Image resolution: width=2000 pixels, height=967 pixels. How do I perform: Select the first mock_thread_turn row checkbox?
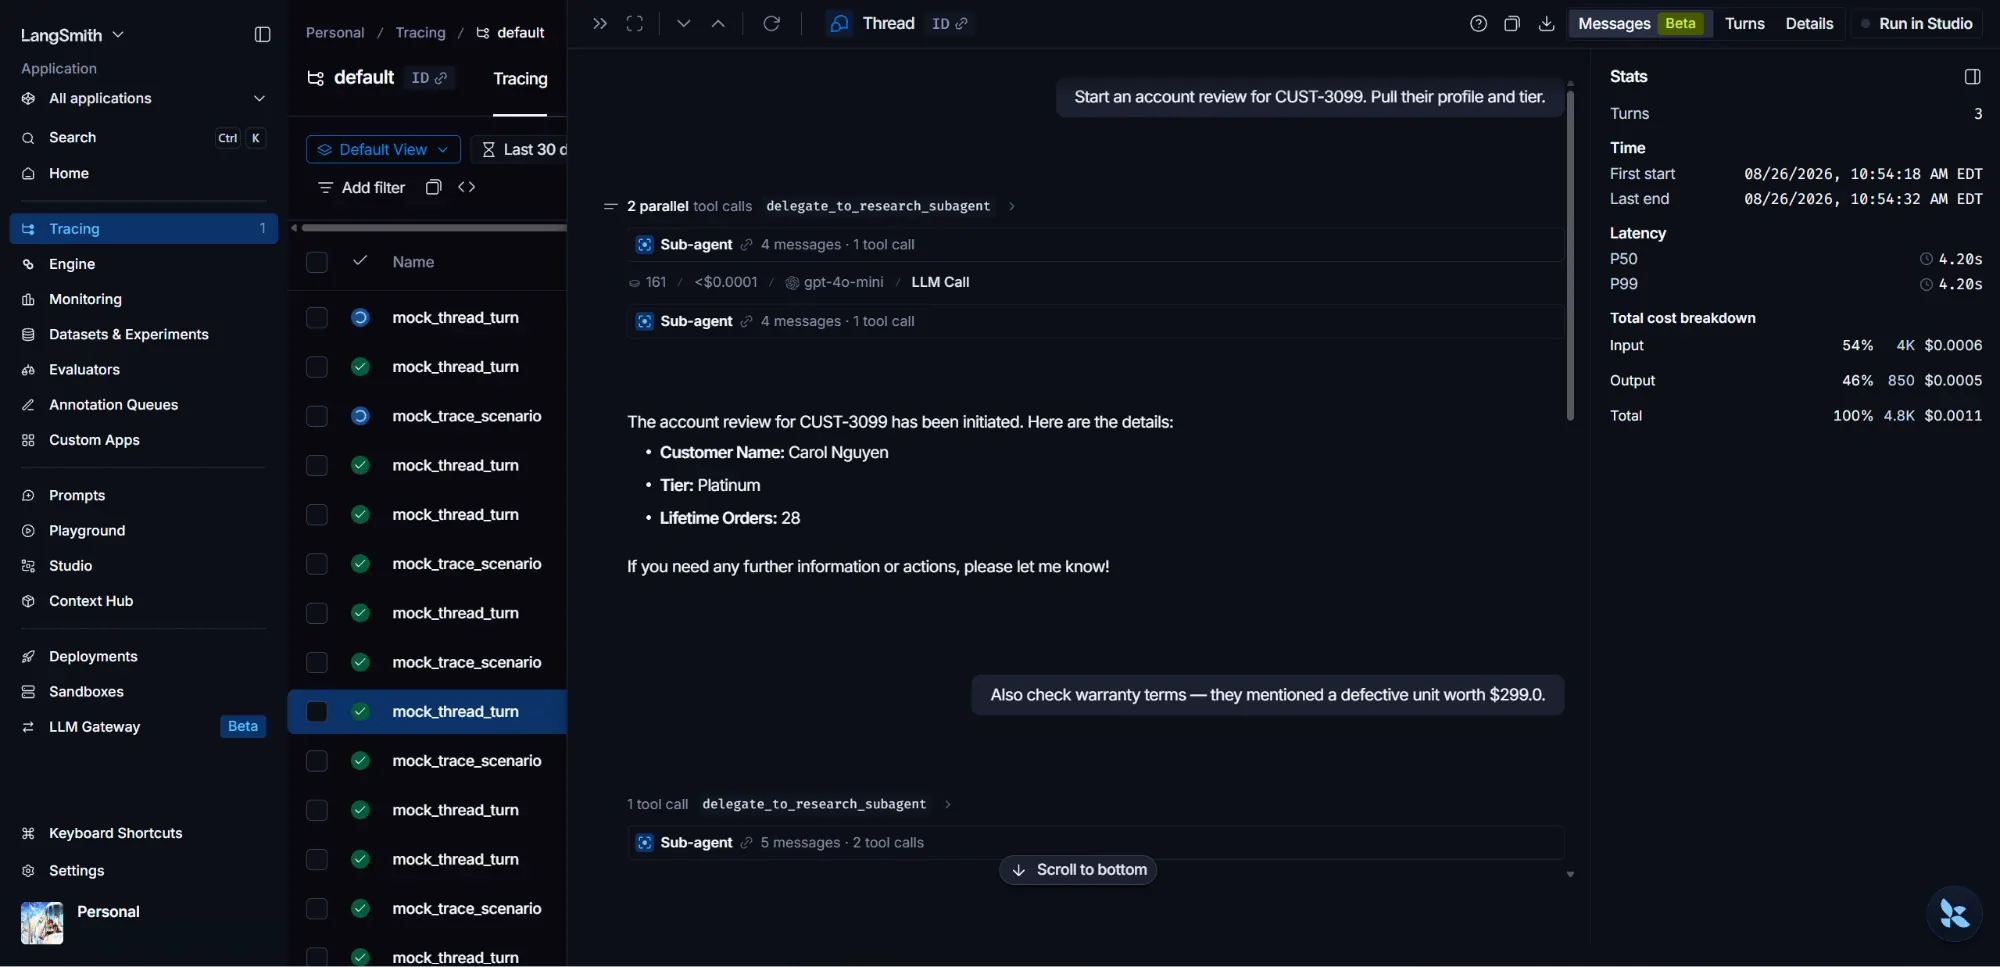(317, 318)
